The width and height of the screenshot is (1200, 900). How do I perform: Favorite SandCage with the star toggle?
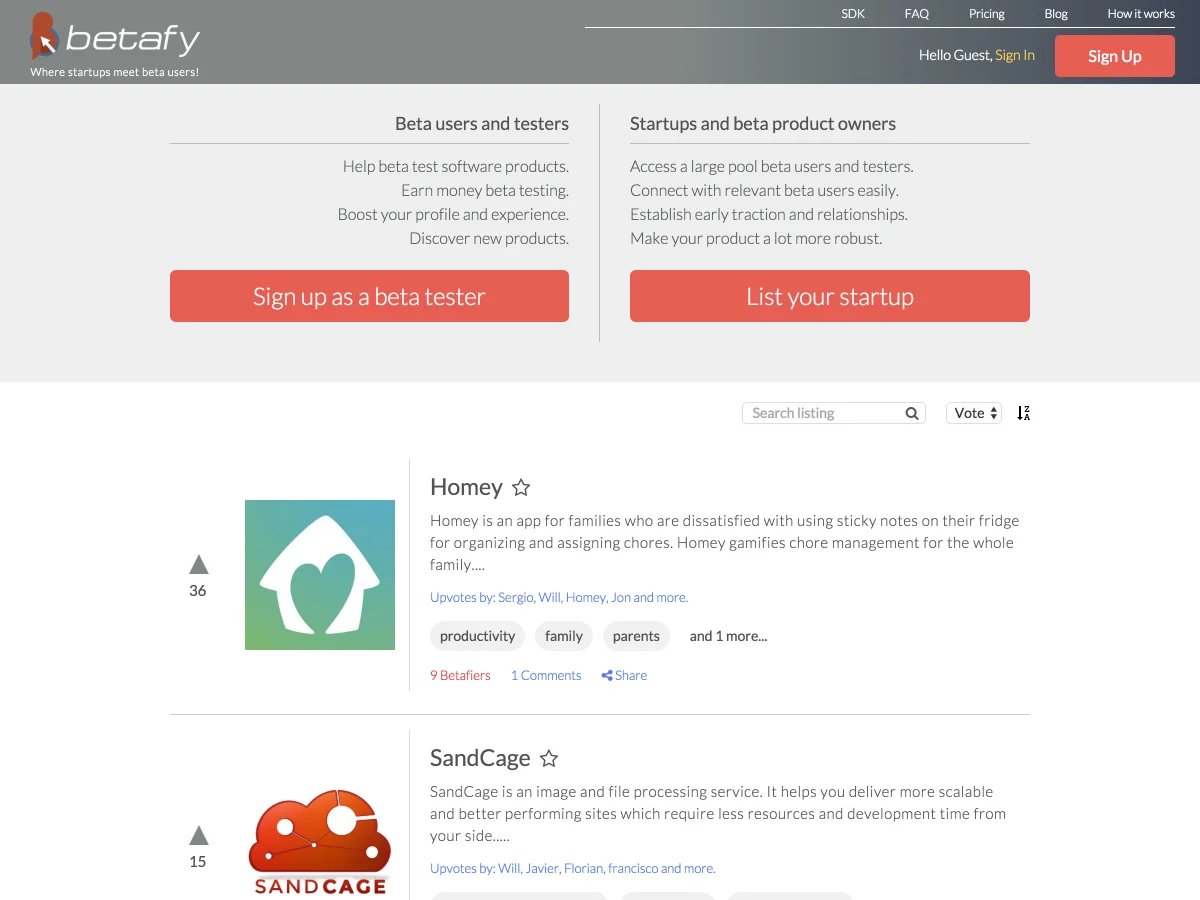point(549,758)
